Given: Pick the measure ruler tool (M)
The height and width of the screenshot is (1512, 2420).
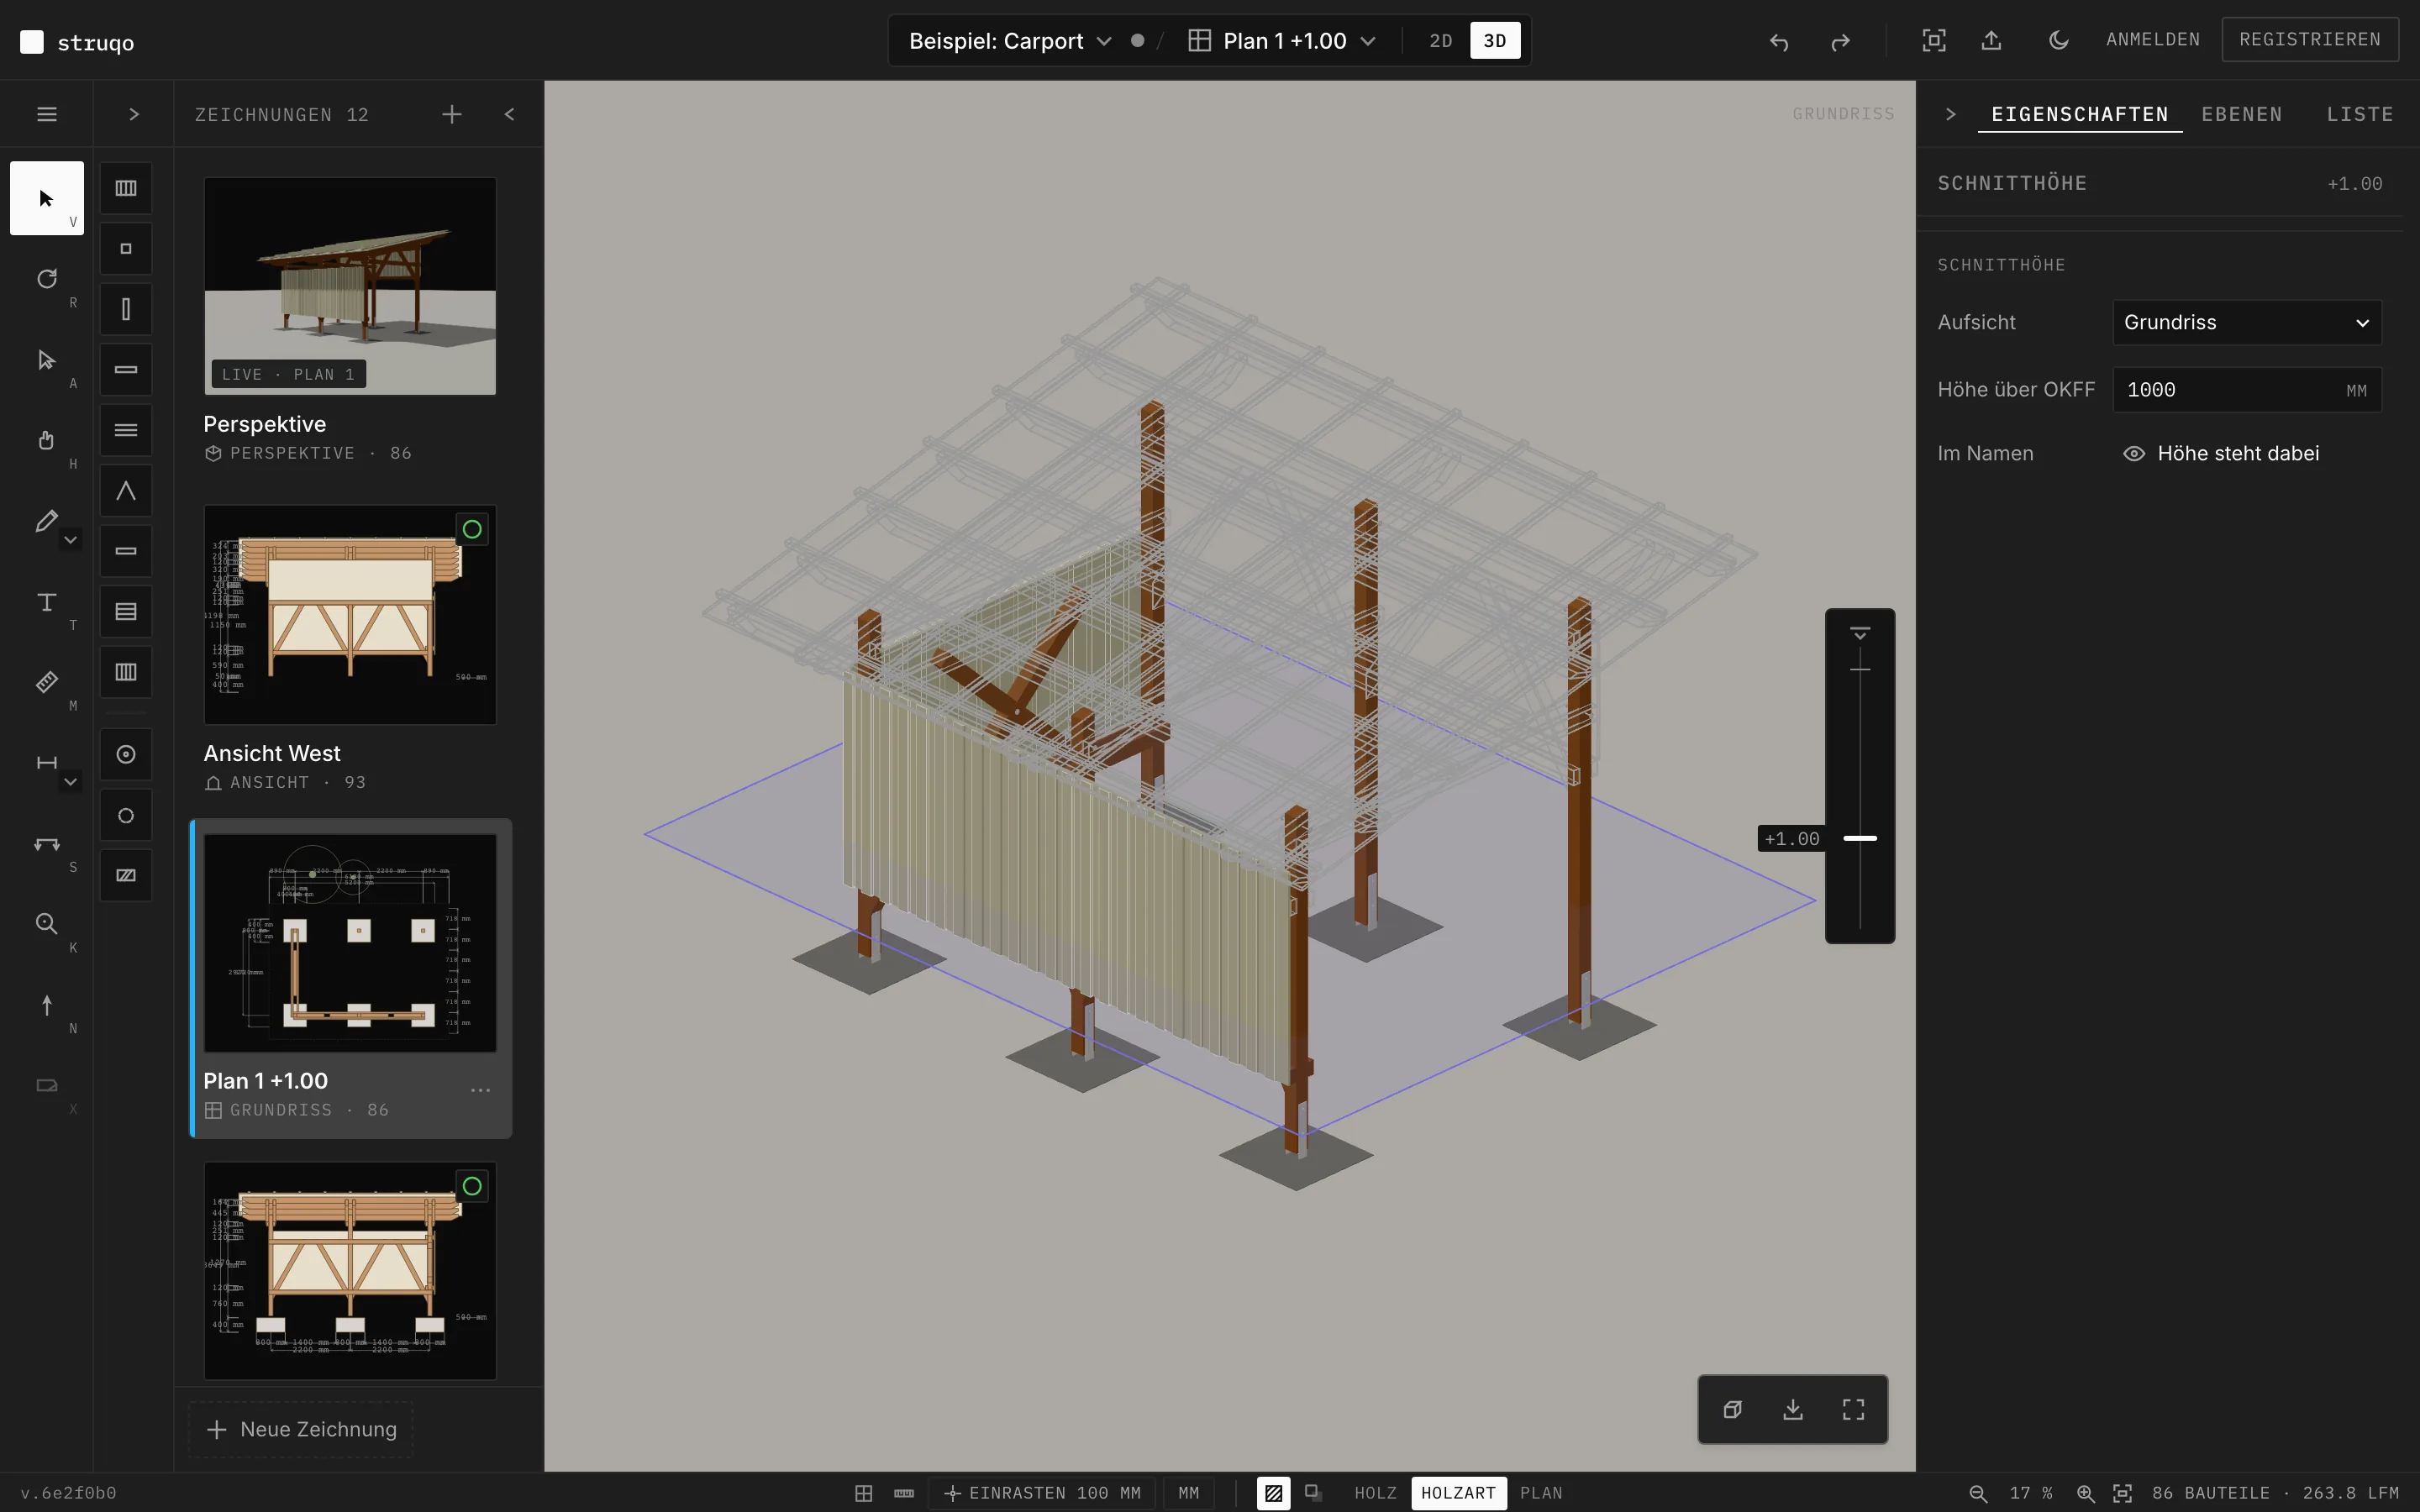Looking at the screenshot, I should coord(46,682).
